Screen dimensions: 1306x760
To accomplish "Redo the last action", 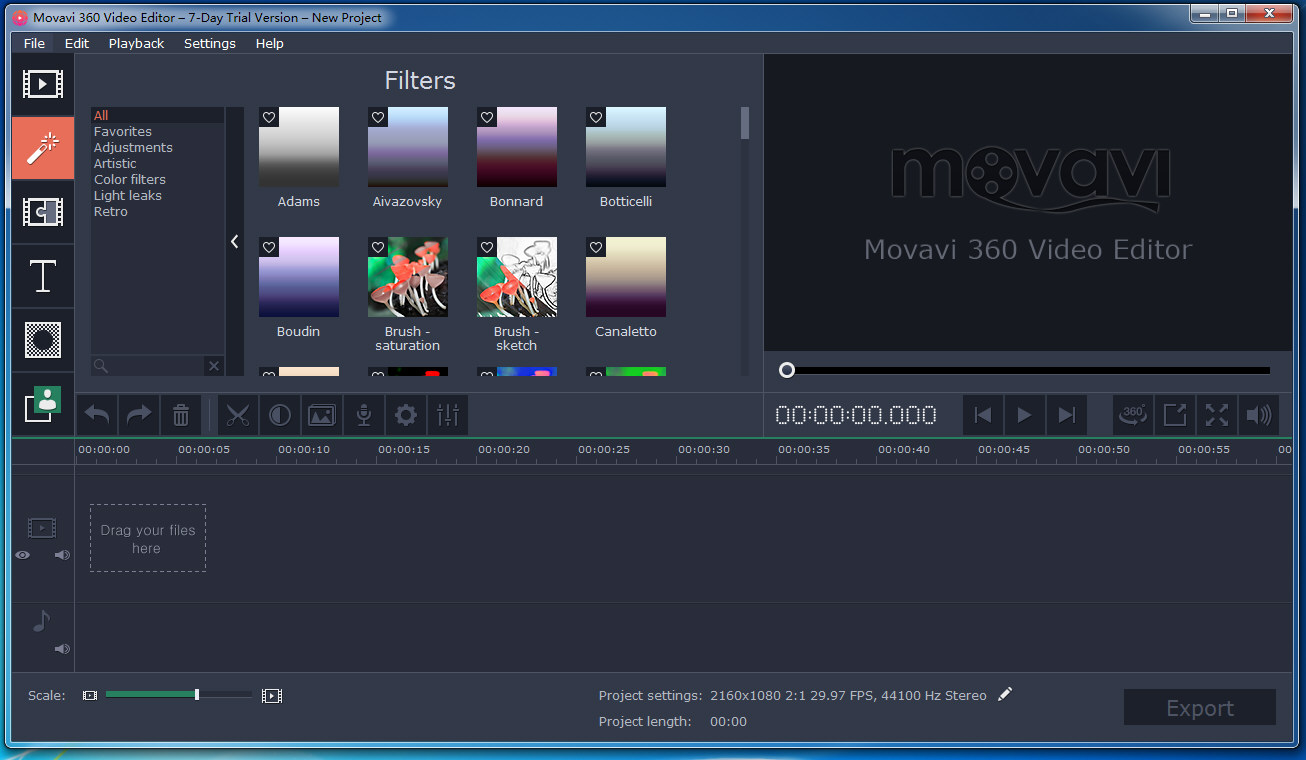I will pyautogui.click(x=139, y=415).
